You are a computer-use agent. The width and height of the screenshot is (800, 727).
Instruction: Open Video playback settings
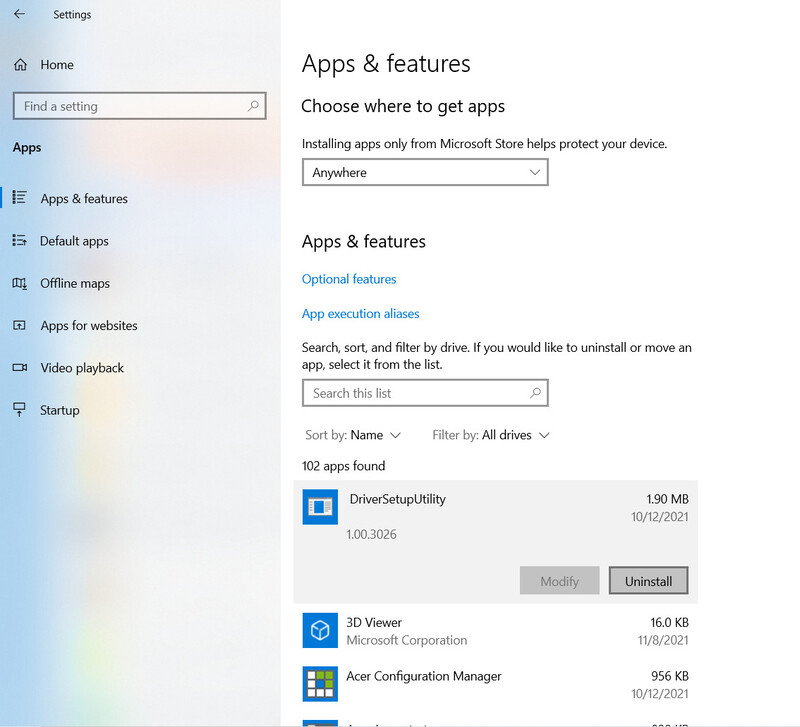[x=82, y=368]
